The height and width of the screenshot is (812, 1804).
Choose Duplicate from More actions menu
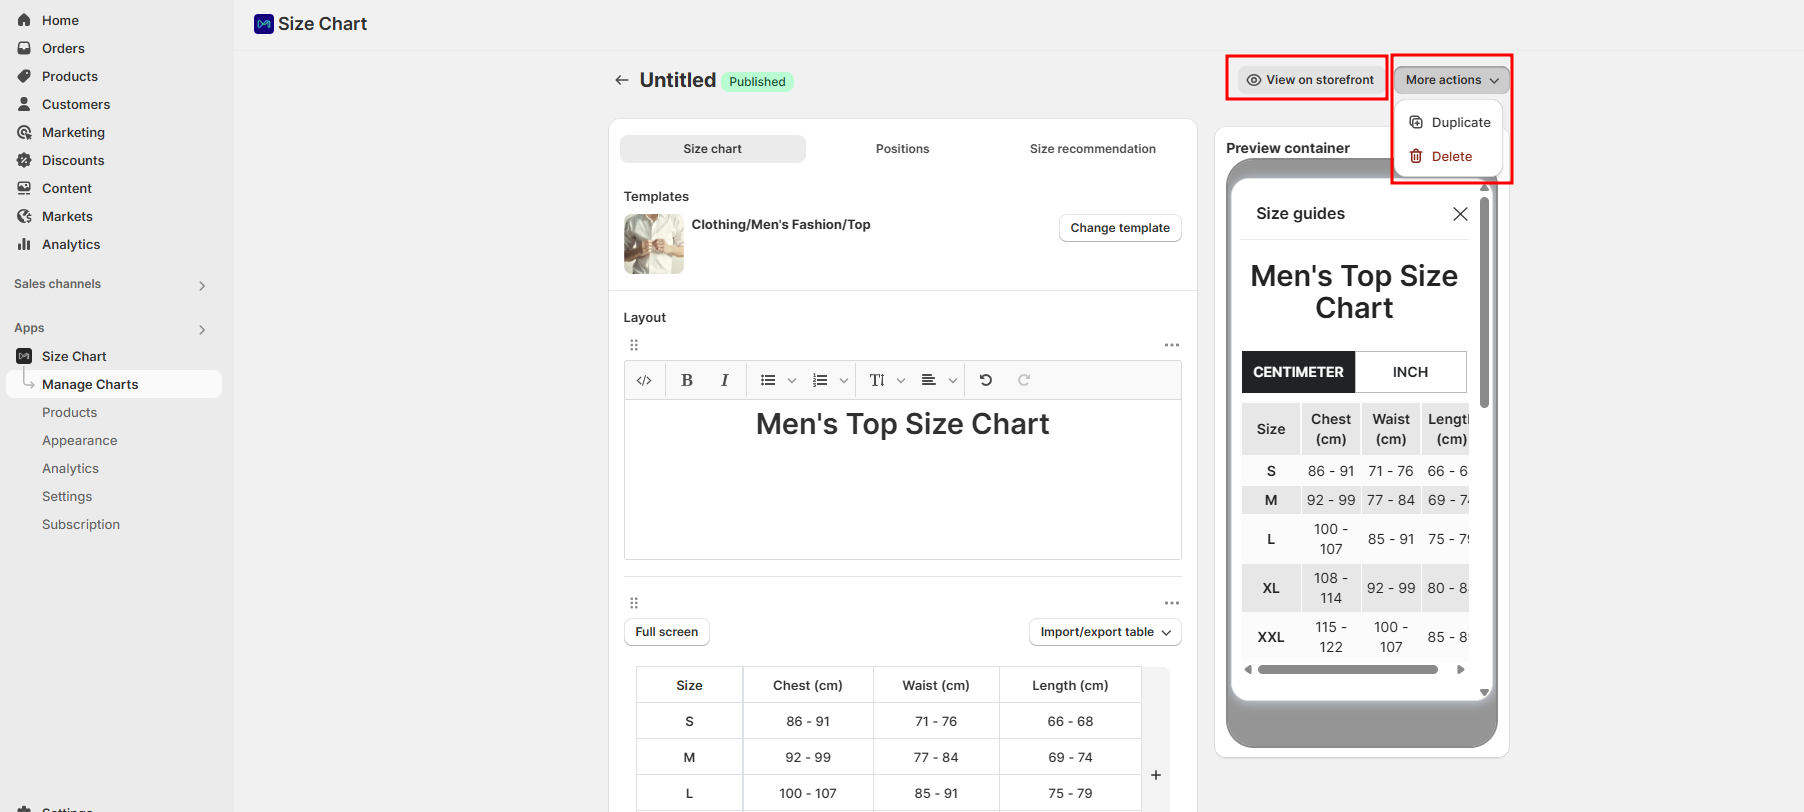(1449, 122)
